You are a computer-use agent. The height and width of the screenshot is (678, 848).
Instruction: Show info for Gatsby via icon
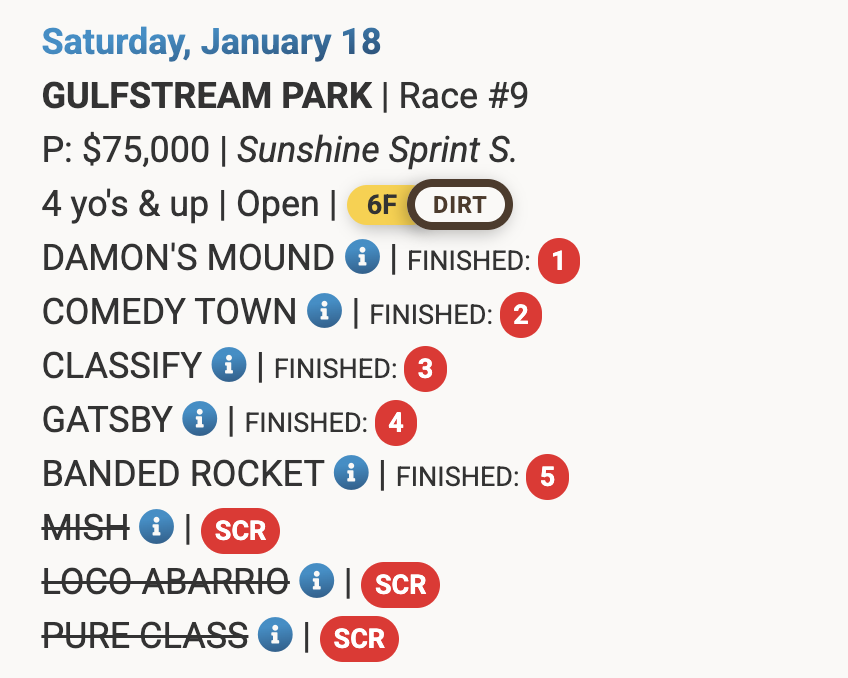(x=200, y=419)
